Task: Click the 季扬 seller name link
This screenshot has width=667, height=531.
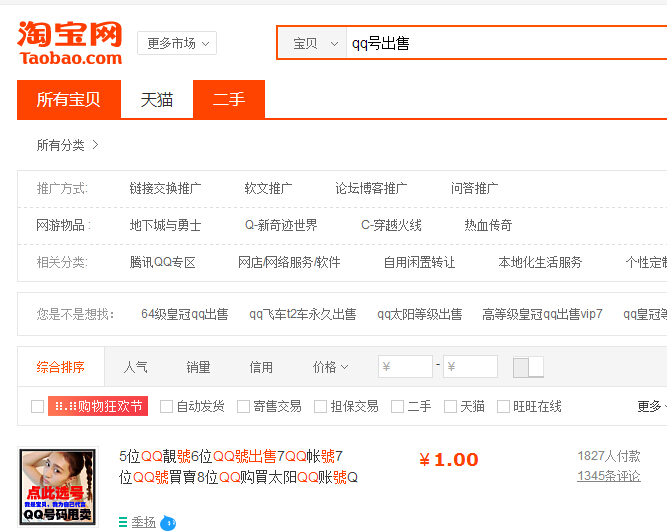Action: [x=143, y=522]
